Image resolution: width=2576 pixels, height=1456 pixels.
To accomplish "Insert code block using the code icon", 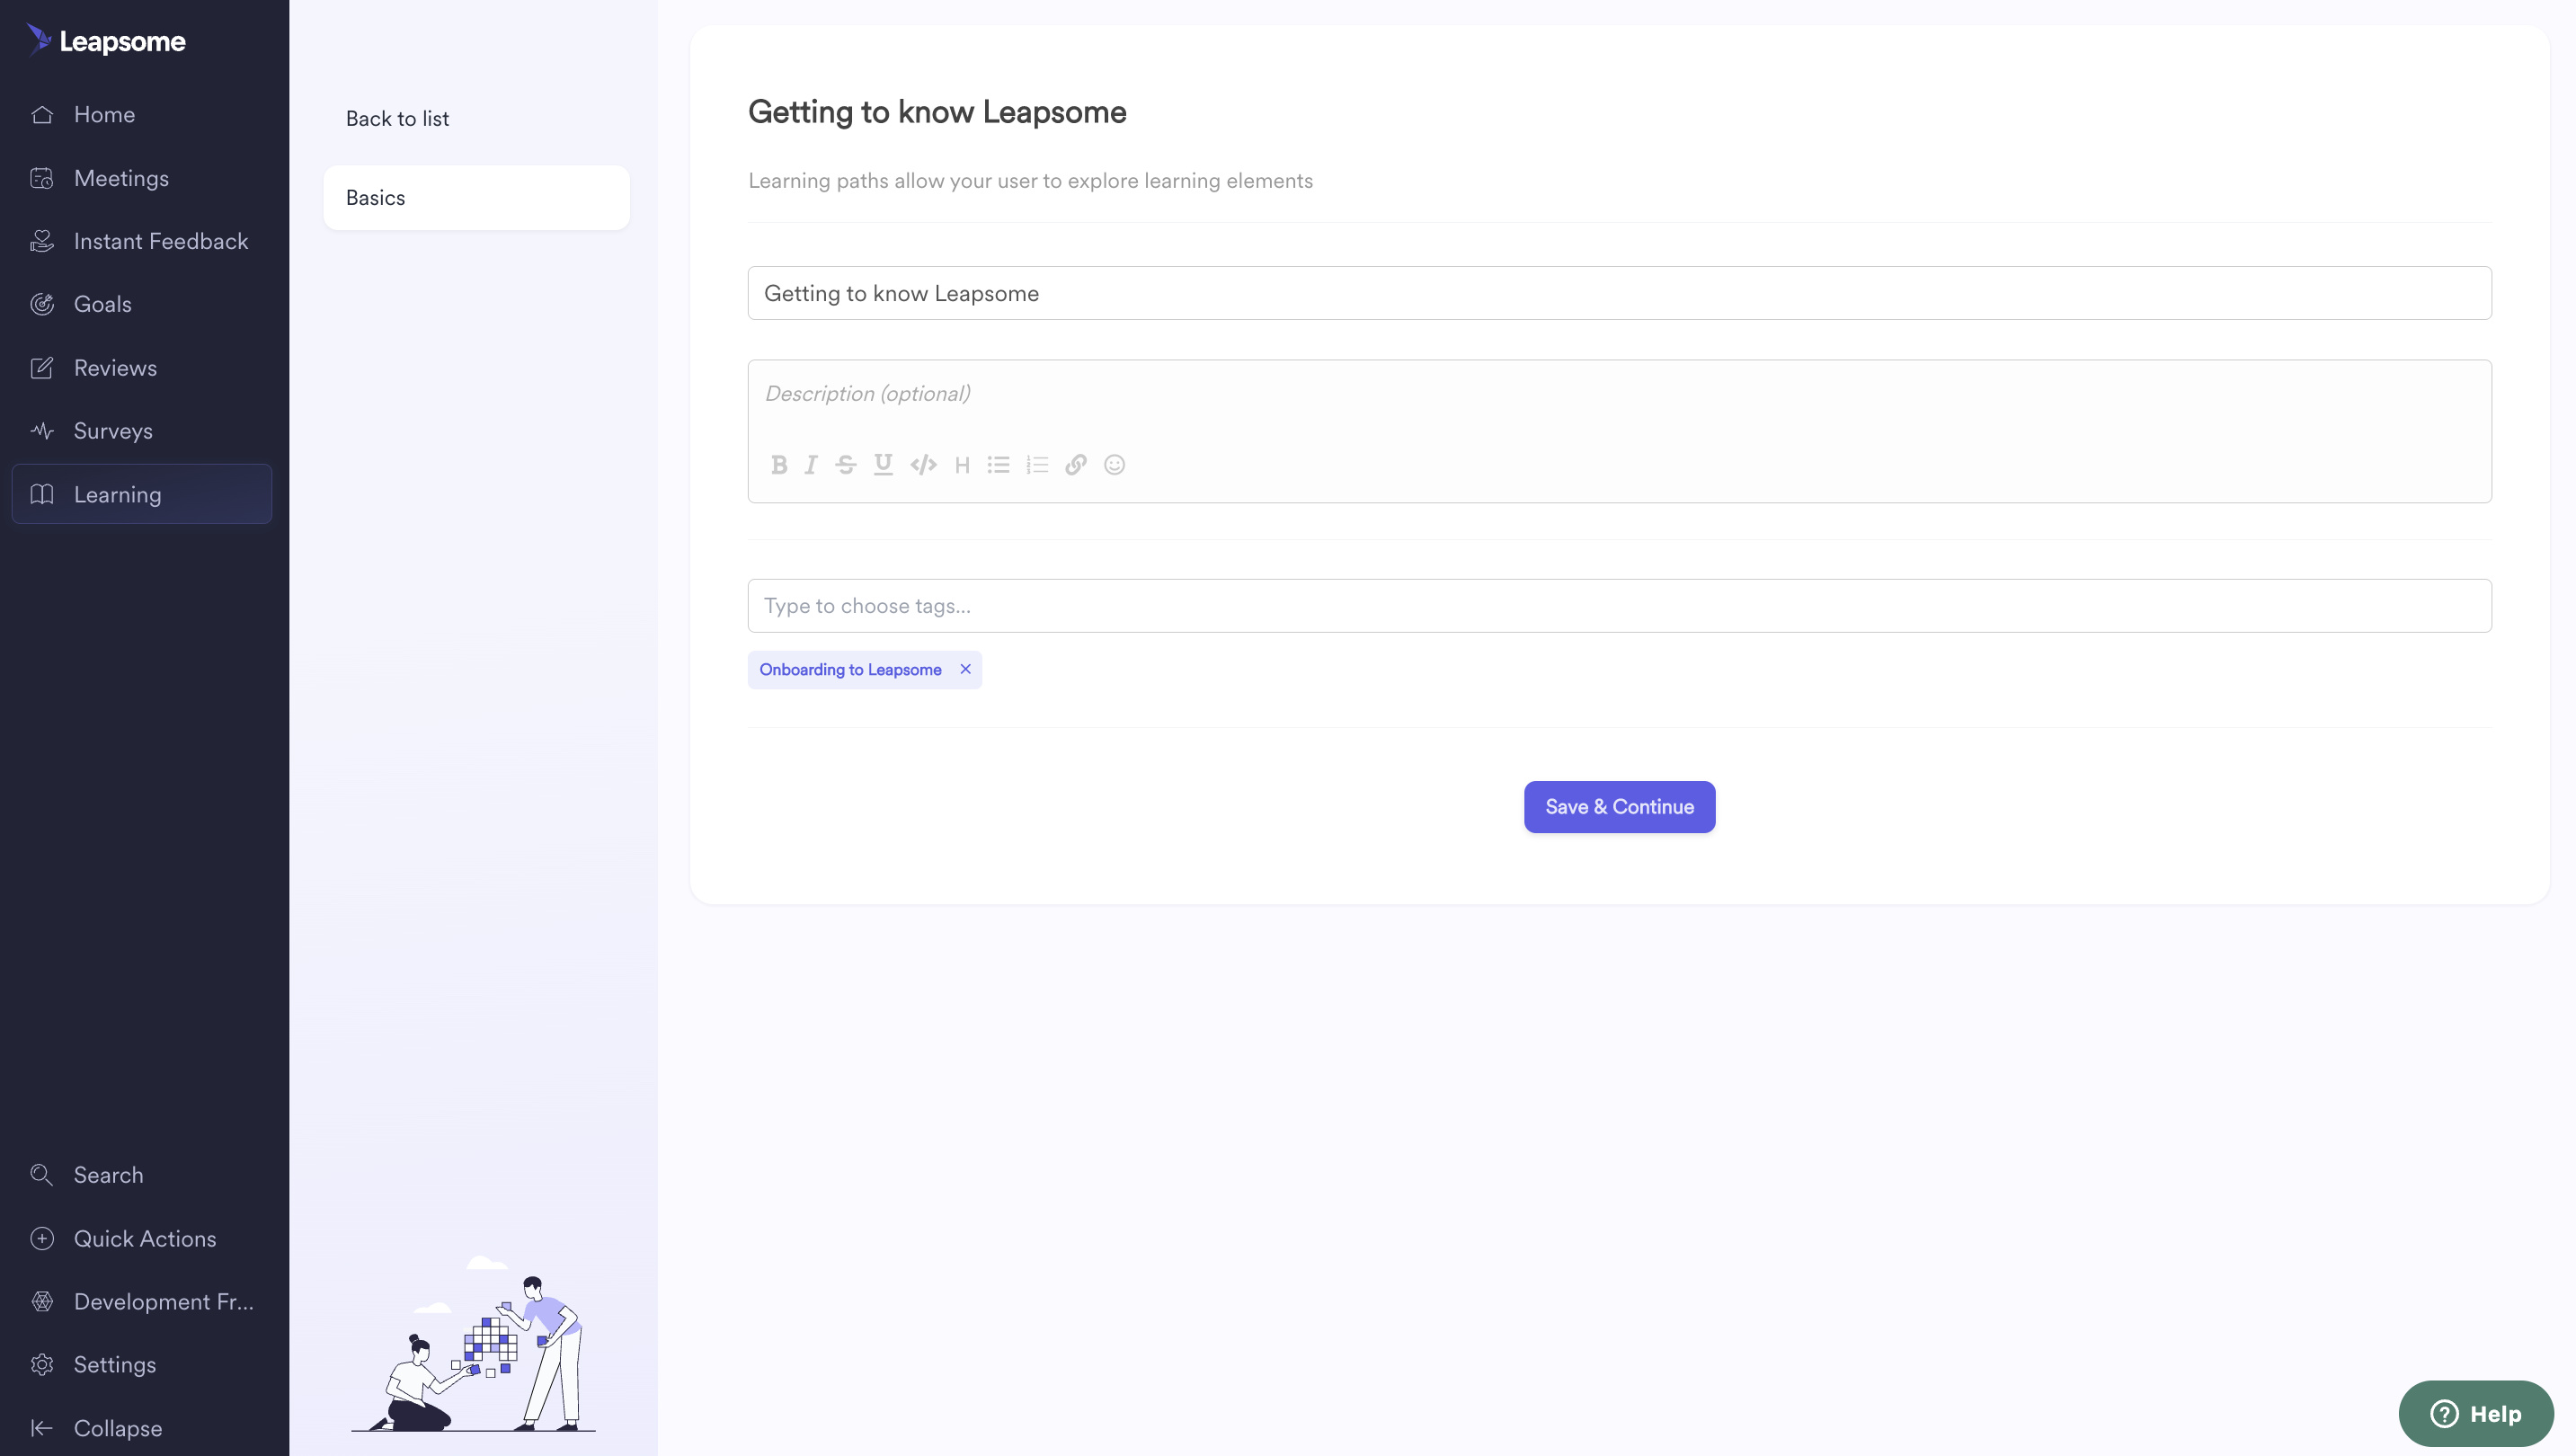I will click(923, 465).
